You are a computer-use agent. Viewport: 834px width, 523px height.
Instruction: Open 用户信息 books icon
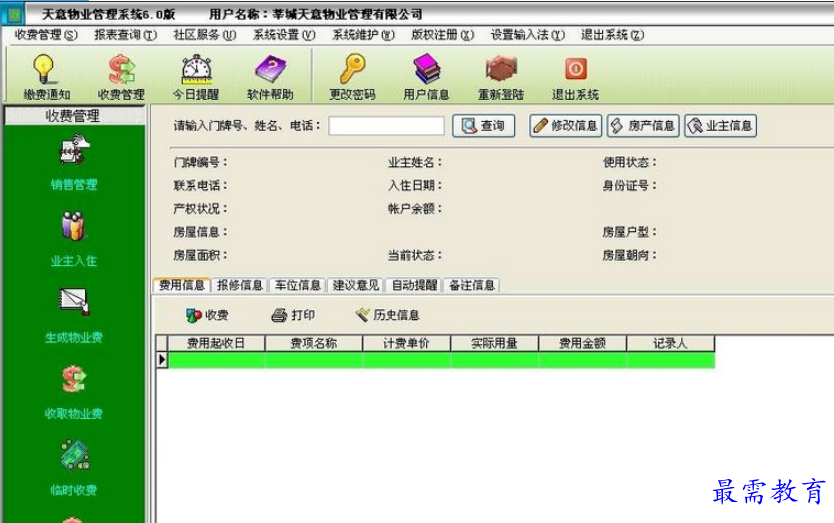[x=427, y=77]
